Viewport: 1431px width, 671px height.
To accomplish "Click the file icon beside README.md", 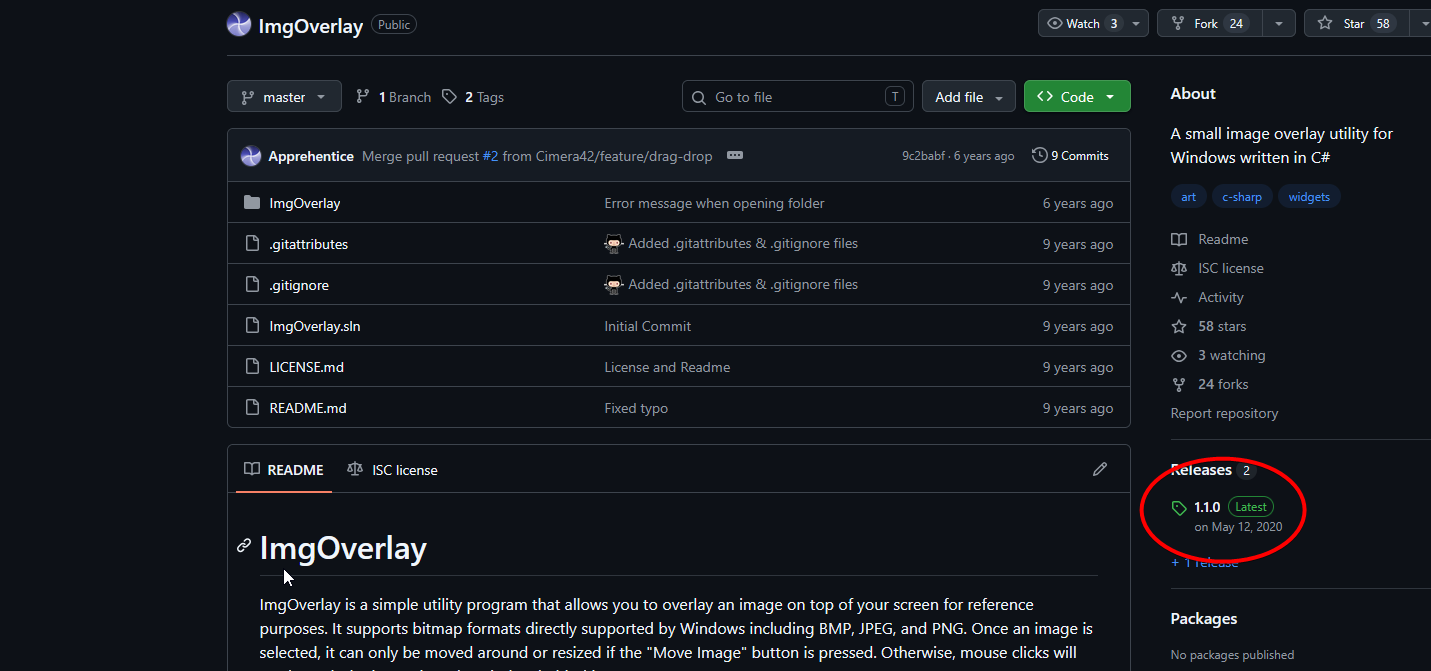I will [252, 408].
